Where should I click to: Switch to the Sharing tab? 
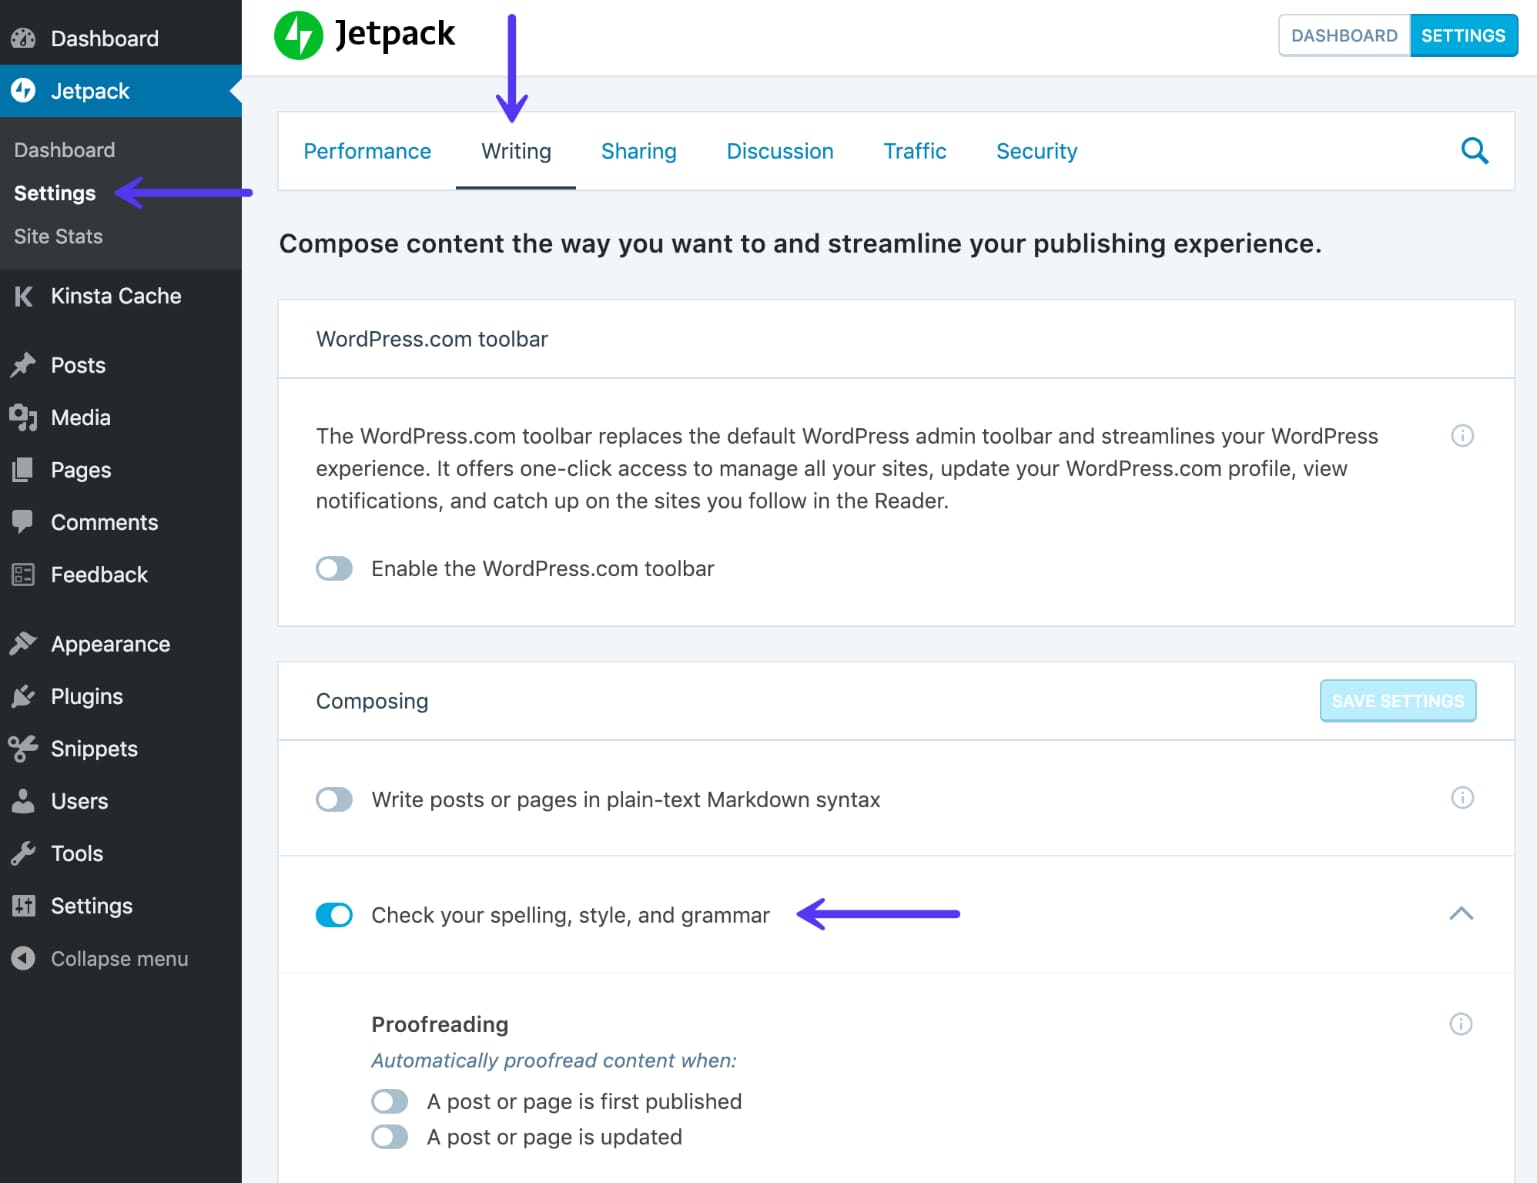(639, 151)
